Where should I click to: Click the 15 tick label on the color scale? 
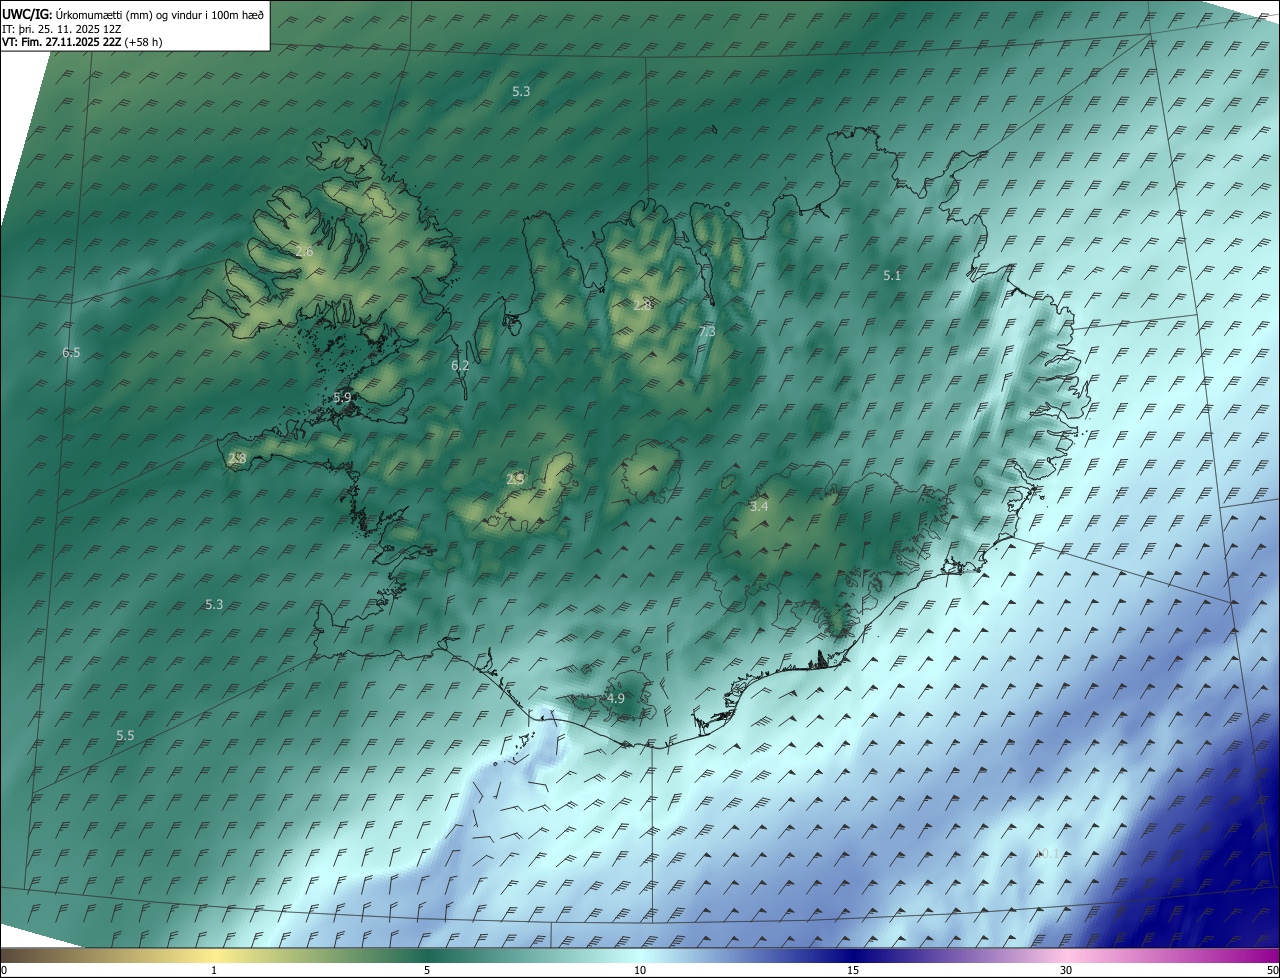[853, 971]
